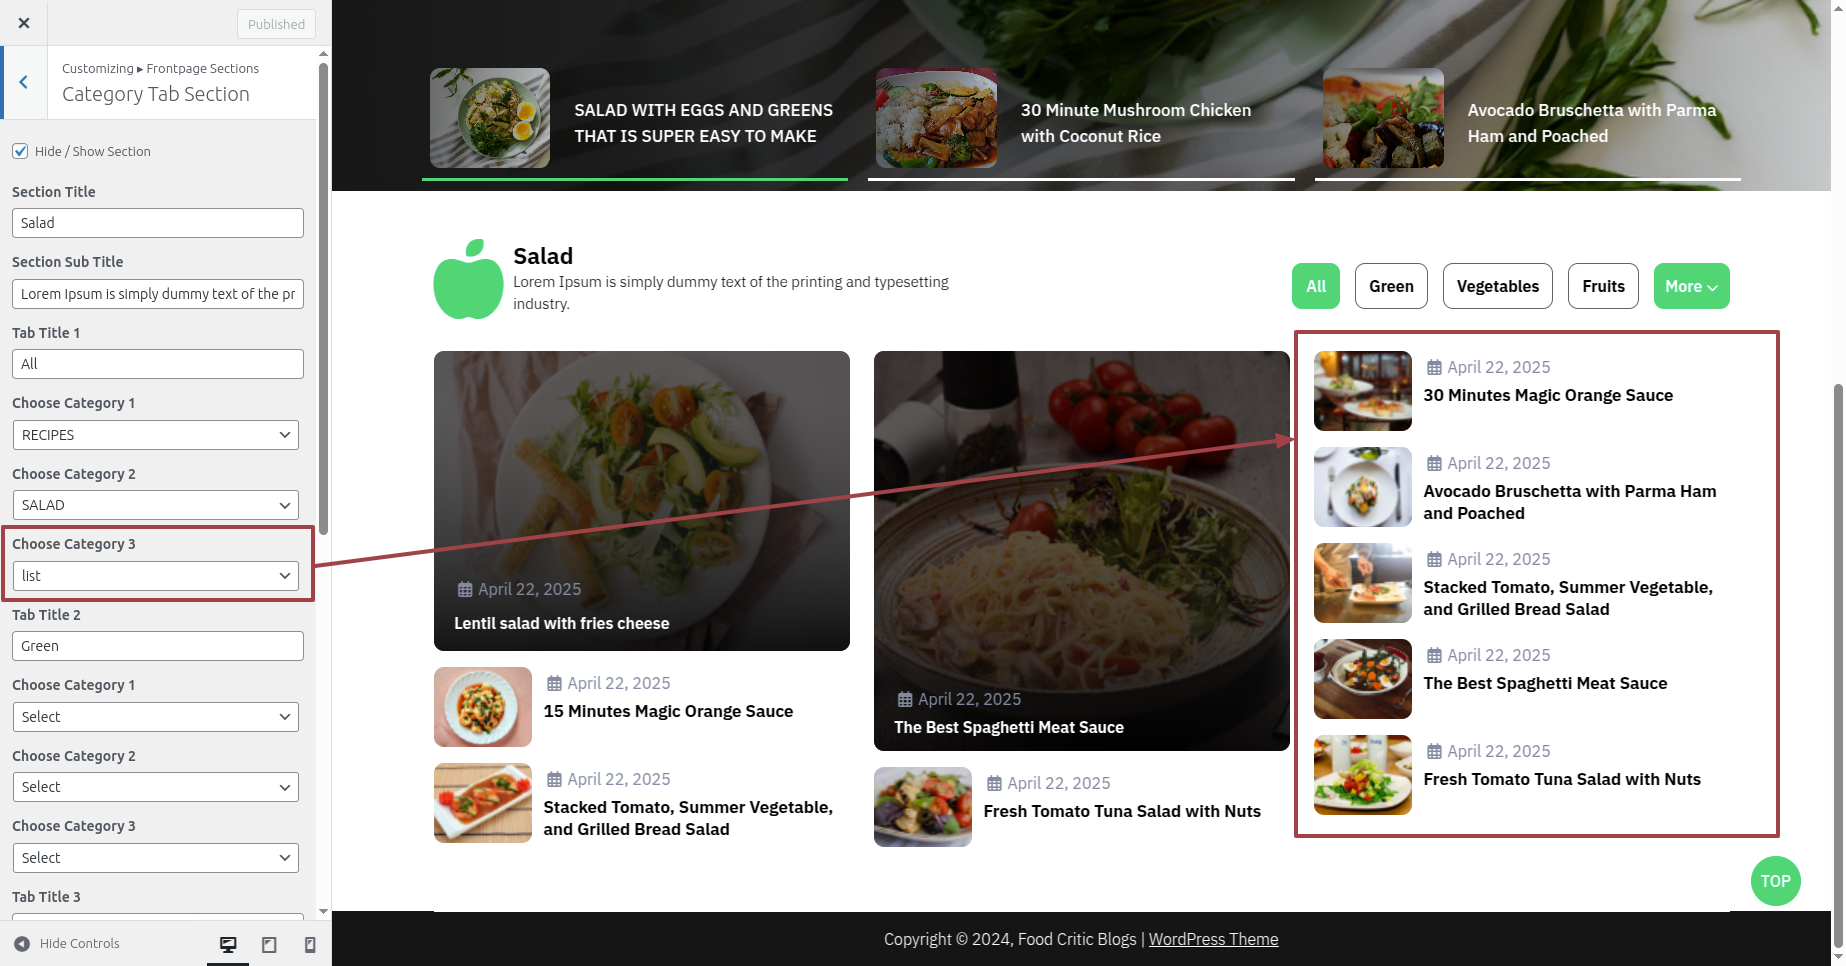Click the green apple section icon
Viewport: 1846px width, 966px height.
(468, 279)
